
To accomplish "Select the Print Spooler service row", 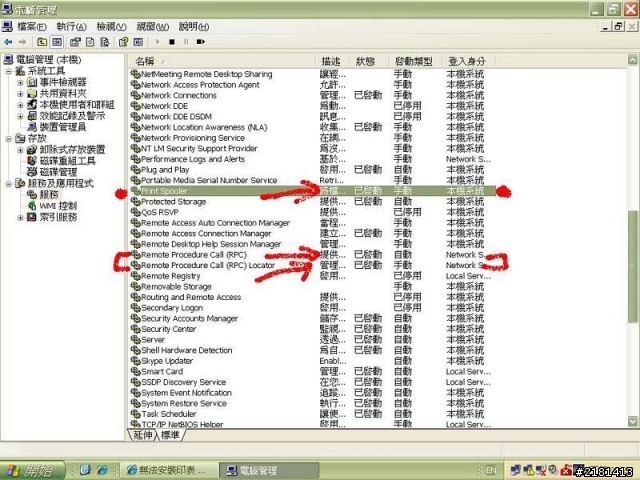I will coord(313,191).
